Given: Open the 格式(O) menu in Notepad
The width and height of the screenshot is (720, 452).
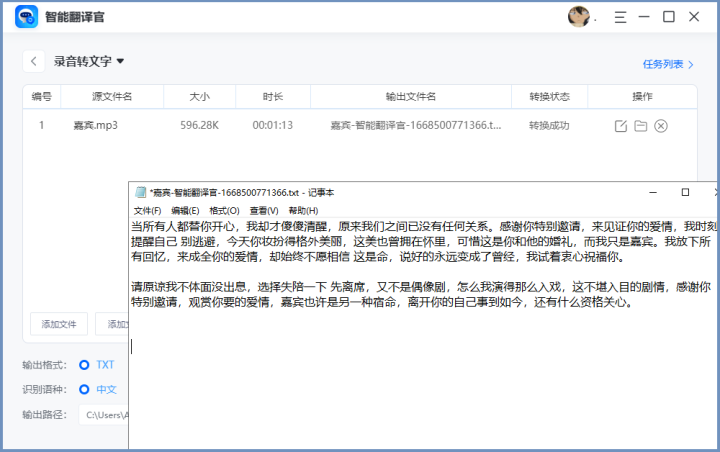Looking at the screenshot, I should click(224, 211).
